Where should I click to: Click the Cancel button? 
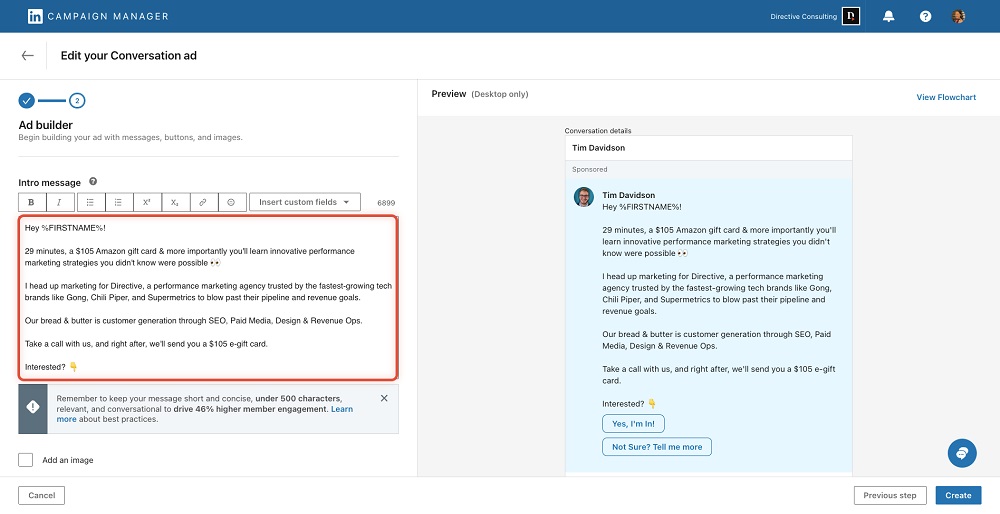tap(41, 496)
